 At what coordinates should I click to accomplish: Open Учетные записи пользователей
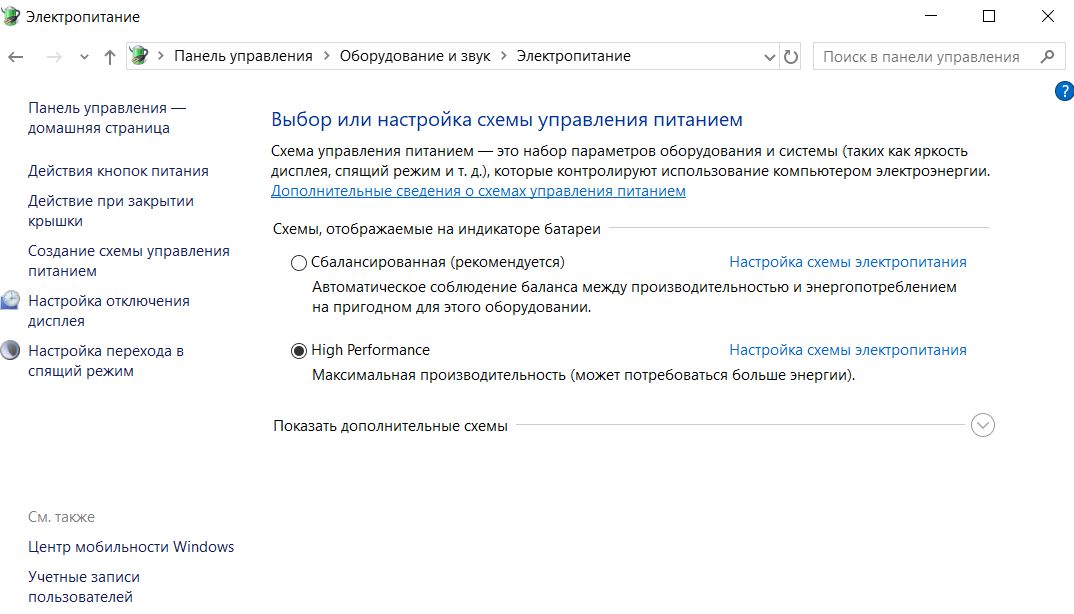pyautogui.click(x=84, y=587)
